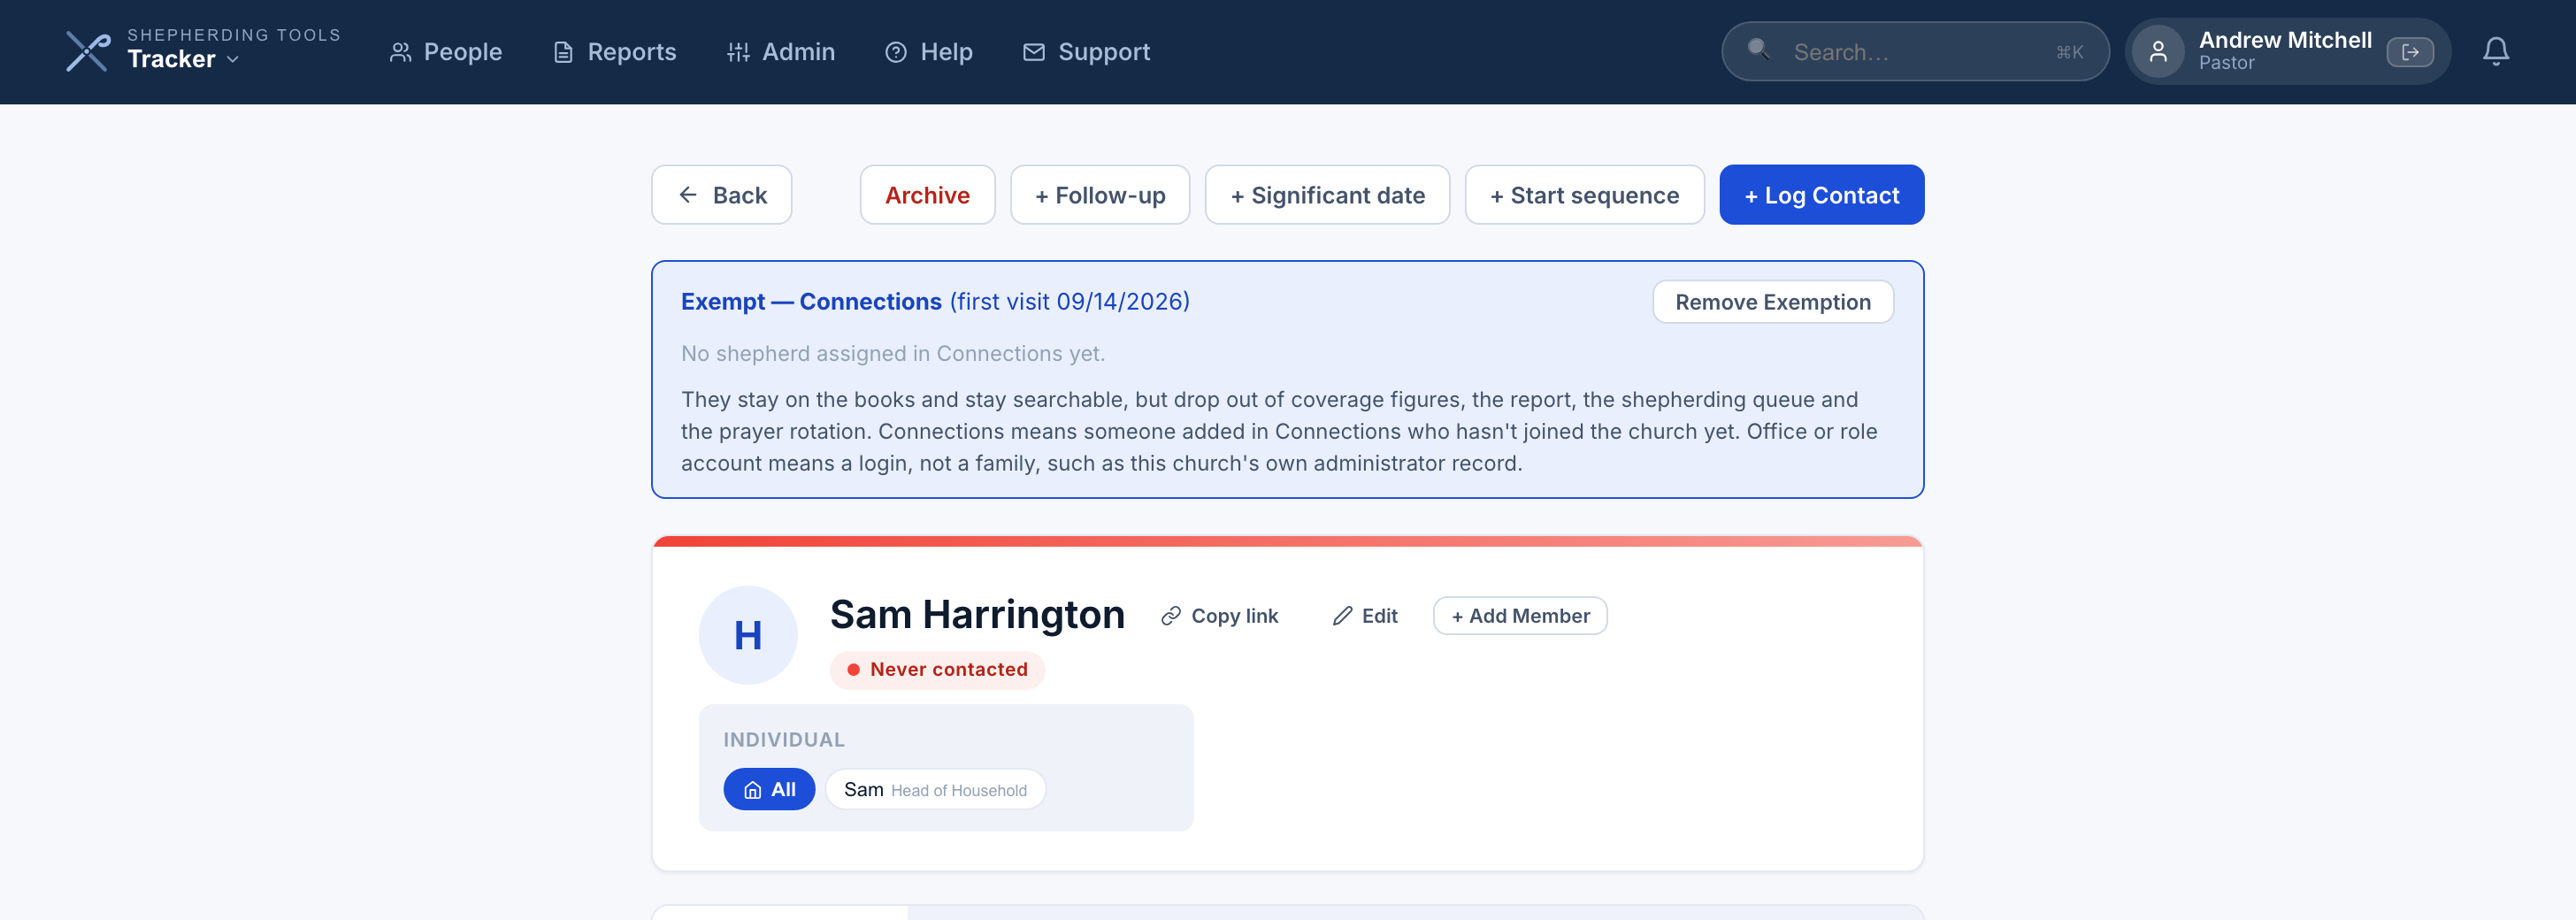Viewport: 2576px width, 920px height.
Task: Select the All household filter
Action: pyautogui.click(x=769, y=790)
